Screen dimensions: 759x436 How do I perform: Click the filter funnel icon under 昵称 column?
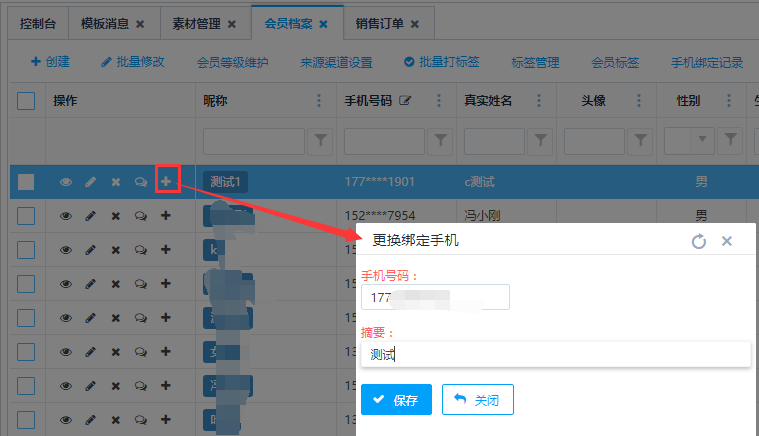tap(320, 141)
